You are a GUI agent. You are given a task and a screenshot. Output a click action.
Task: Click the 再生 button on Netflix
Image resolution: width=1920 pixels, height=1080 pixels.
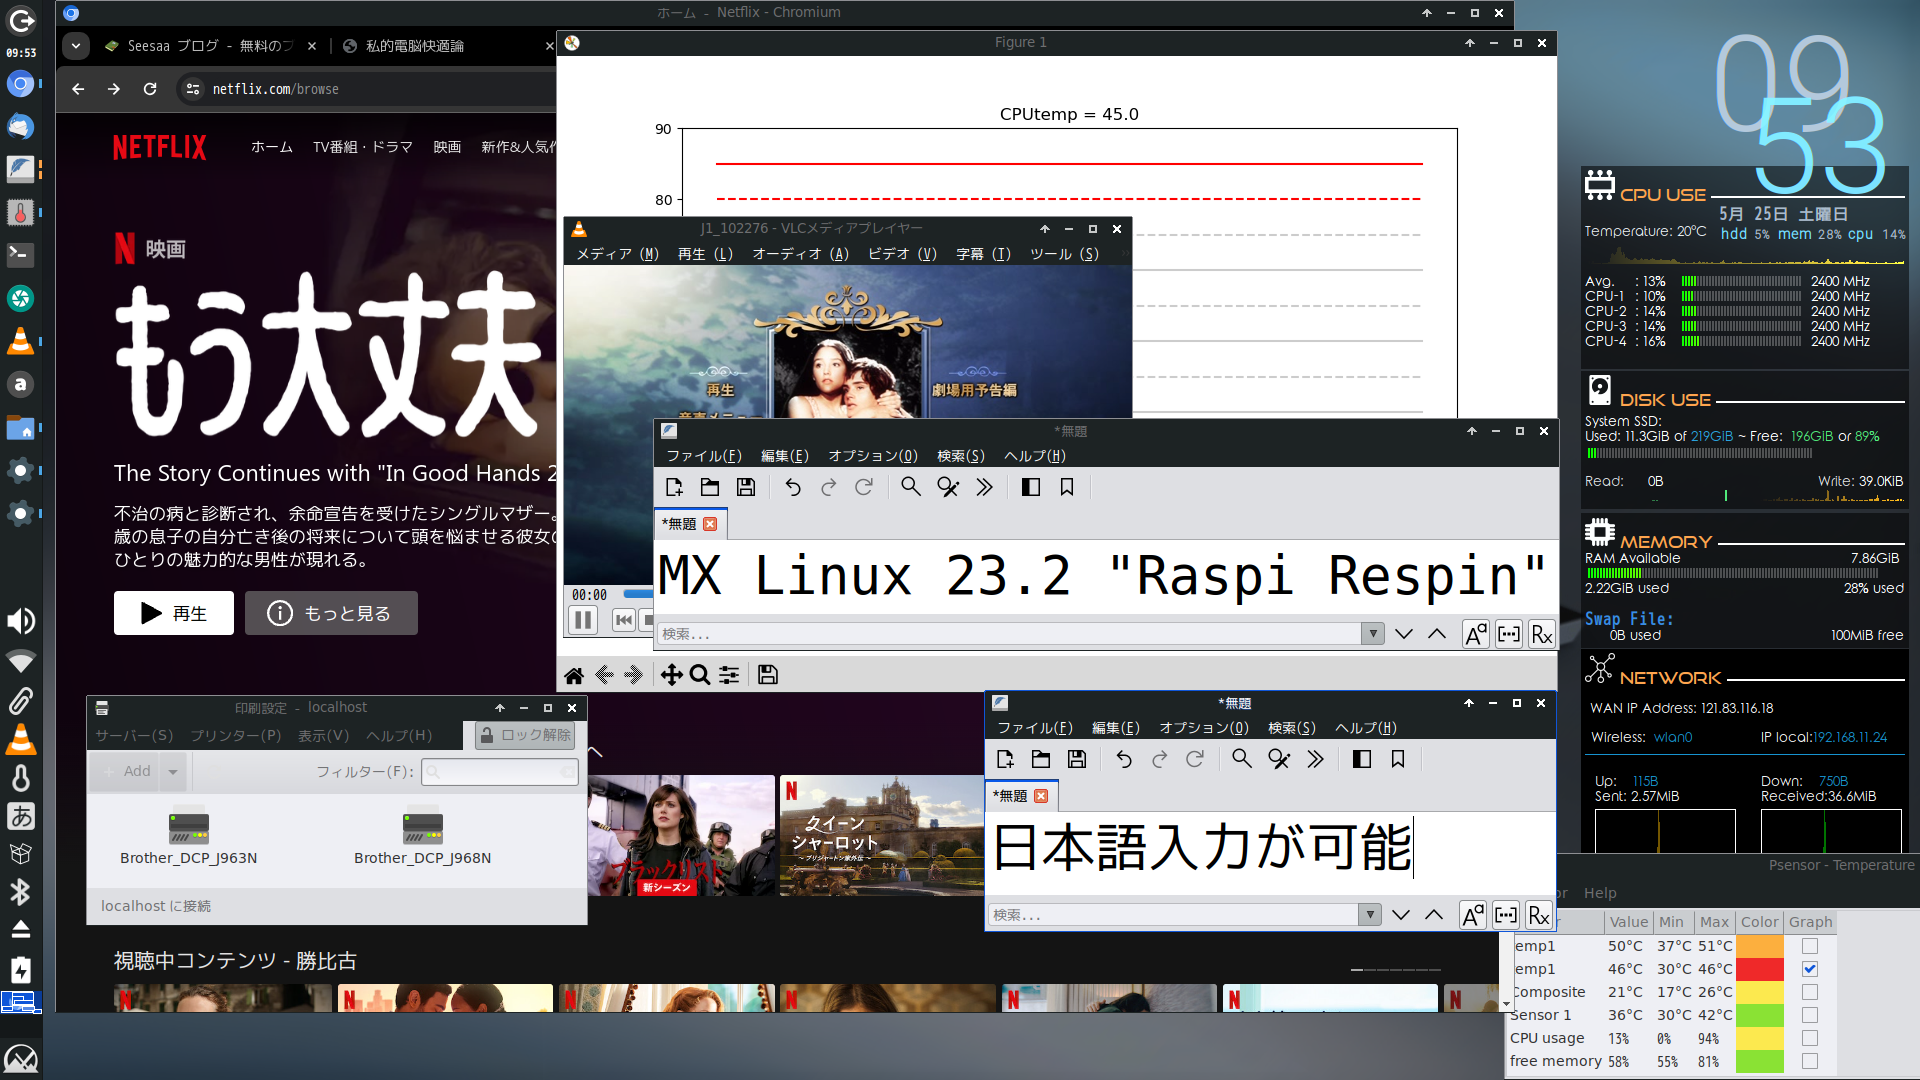point(173,612)
